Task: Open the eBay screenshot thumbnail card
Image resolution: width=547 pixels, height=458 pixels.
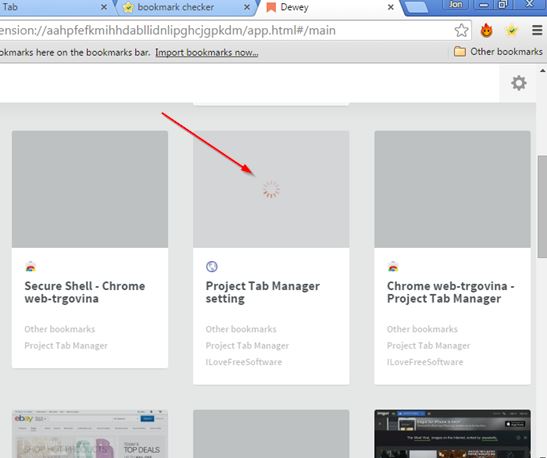Action: pyautogui.click(x=90, y=434)
